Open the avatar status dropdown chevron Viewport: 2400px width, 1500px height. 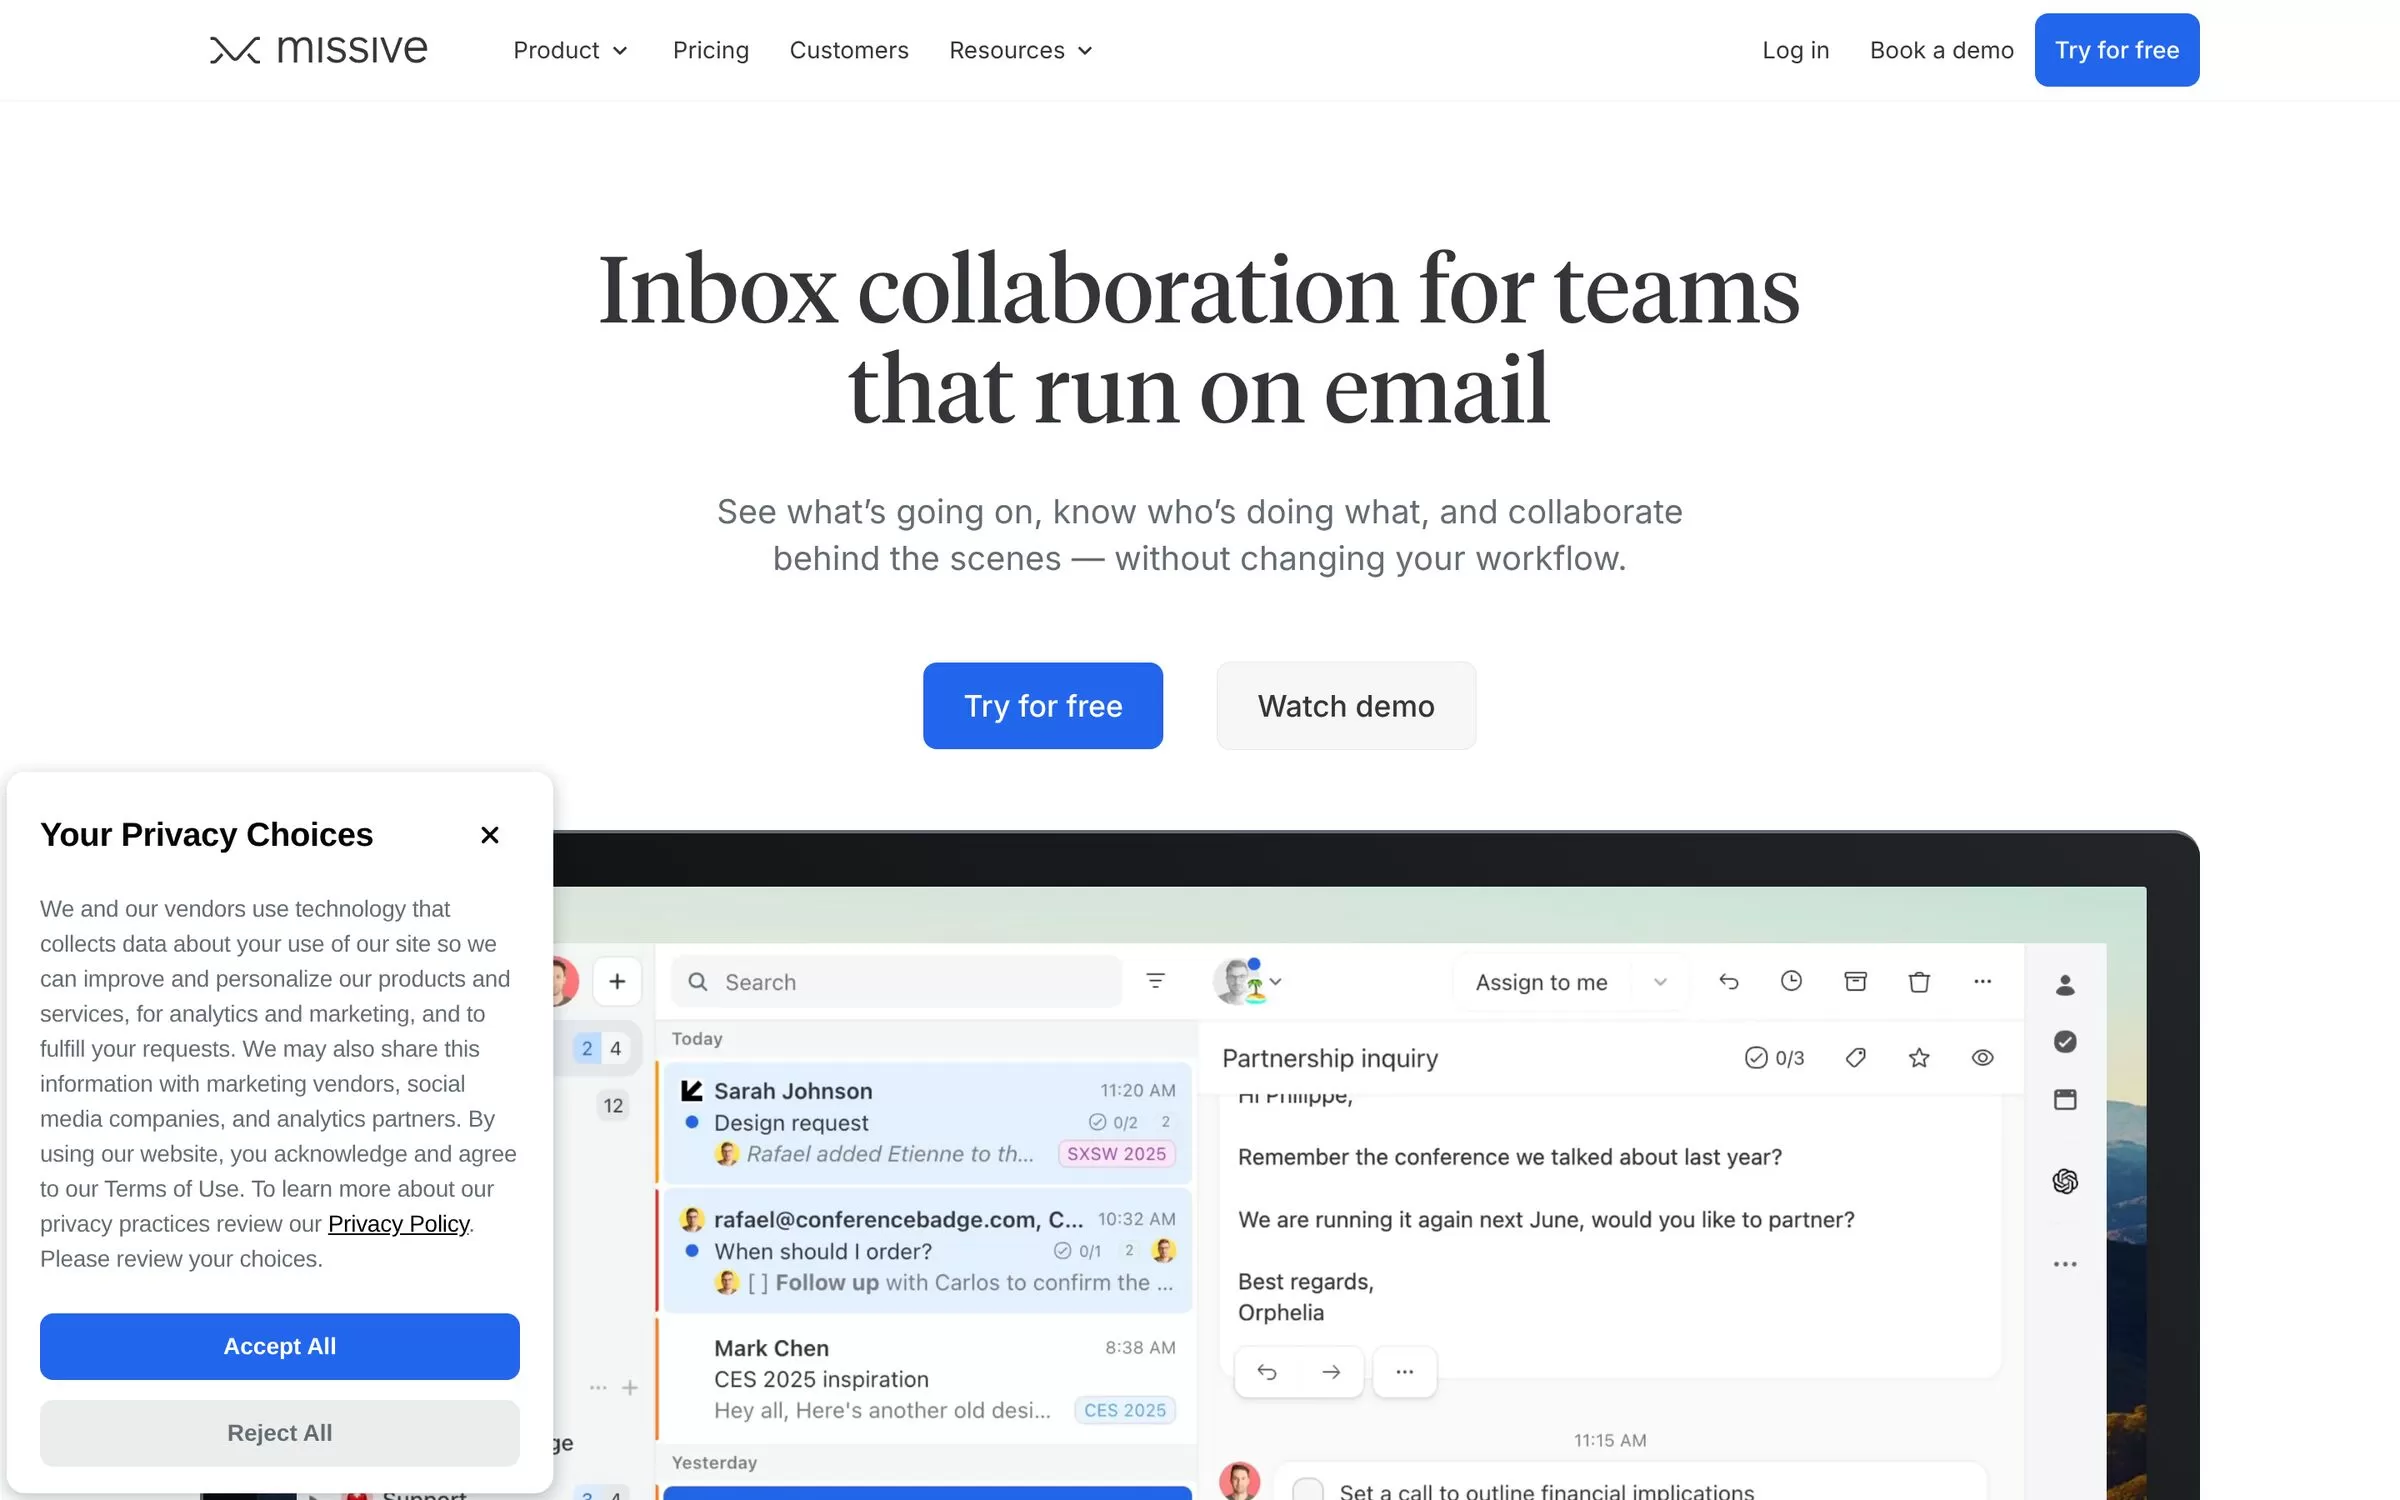[1276, 981]
